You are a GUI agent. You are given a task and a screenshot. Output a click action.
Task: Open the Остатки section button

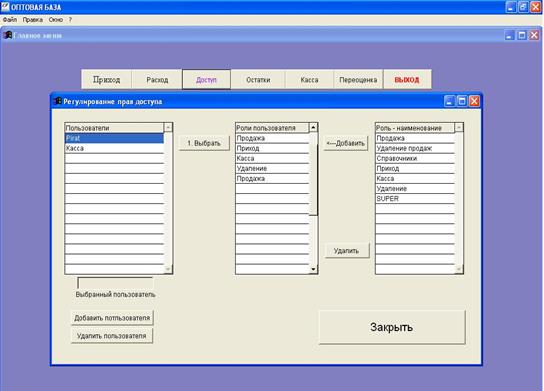[x=258, y=79]
